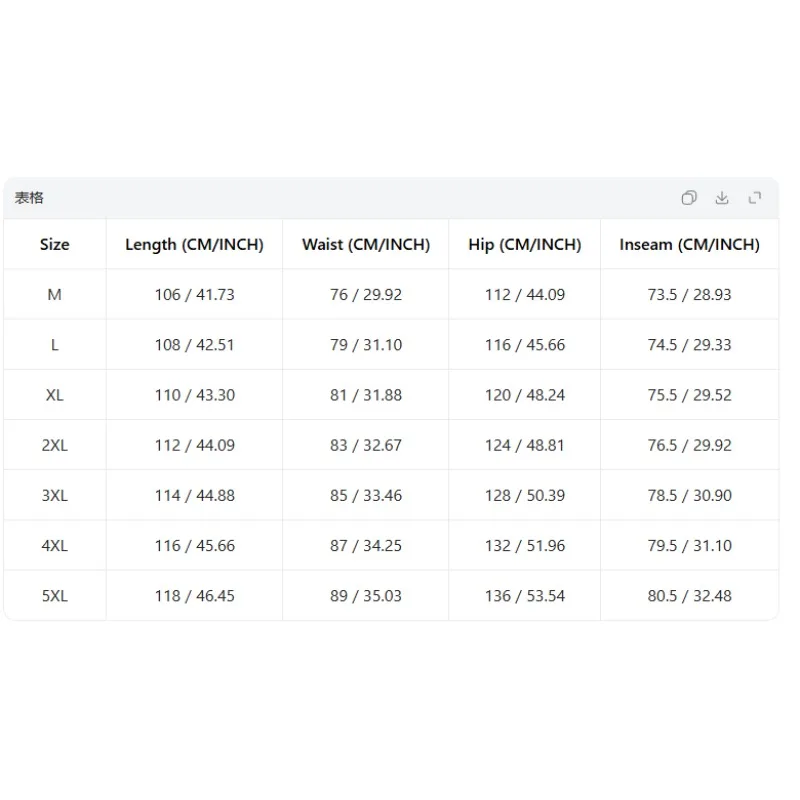This screenshot has height=800, width=800.
Task: Select hip value 120 / 48.24
Action: point(525,395)
